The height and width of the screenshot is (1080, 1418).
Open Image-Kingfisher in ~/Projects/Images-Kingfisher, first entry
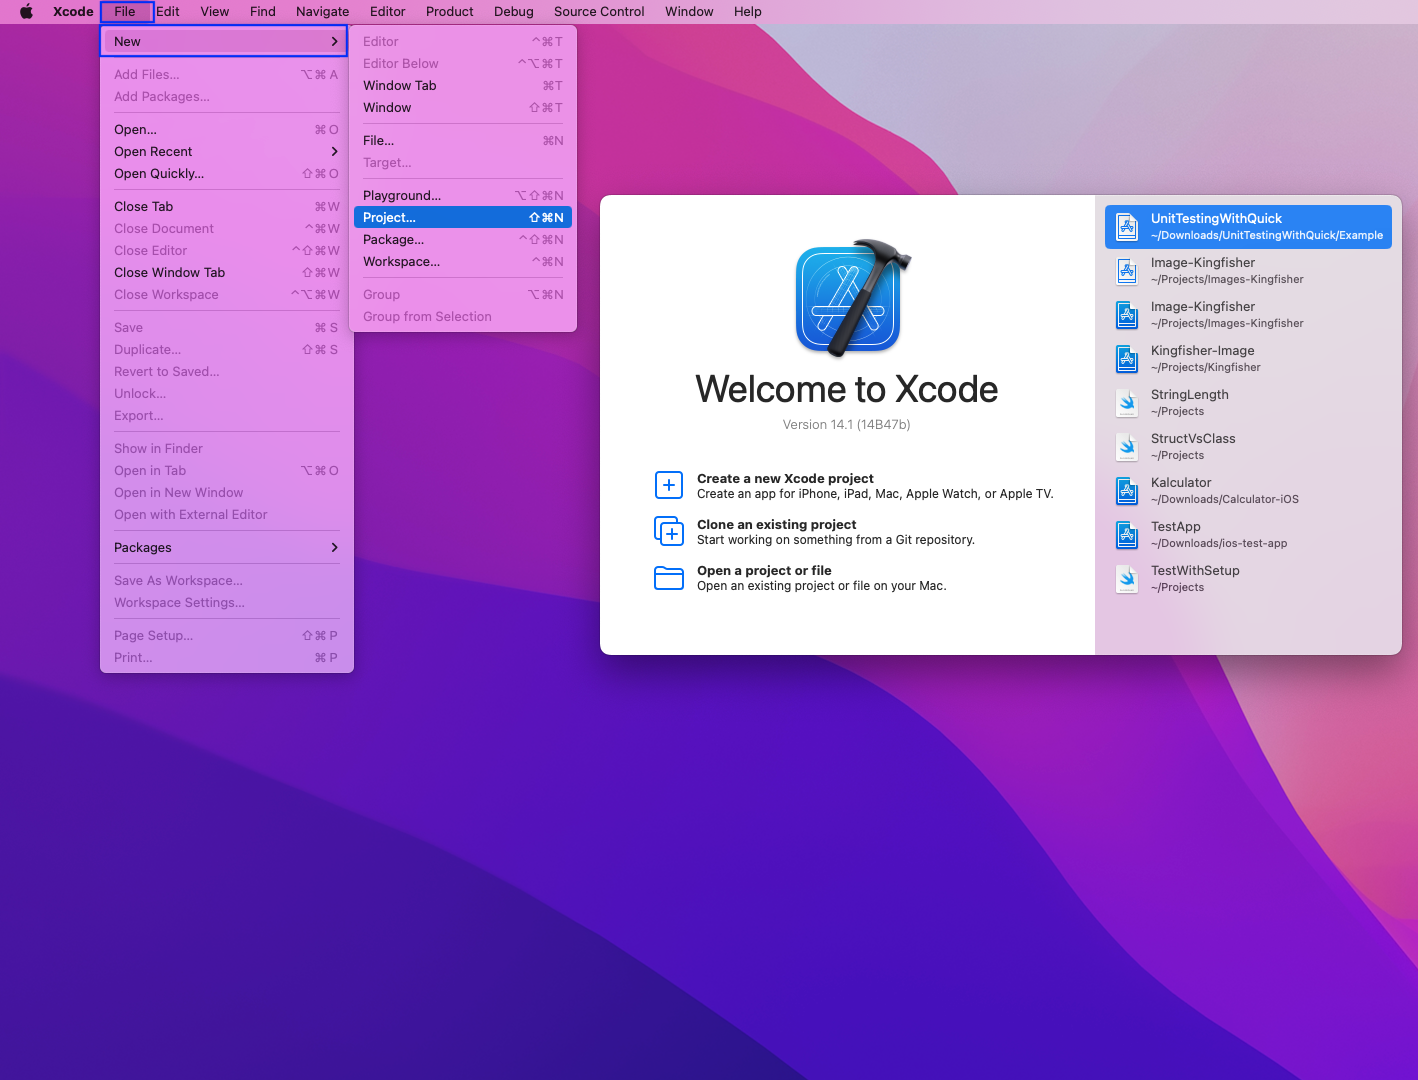pos(1248,271)
